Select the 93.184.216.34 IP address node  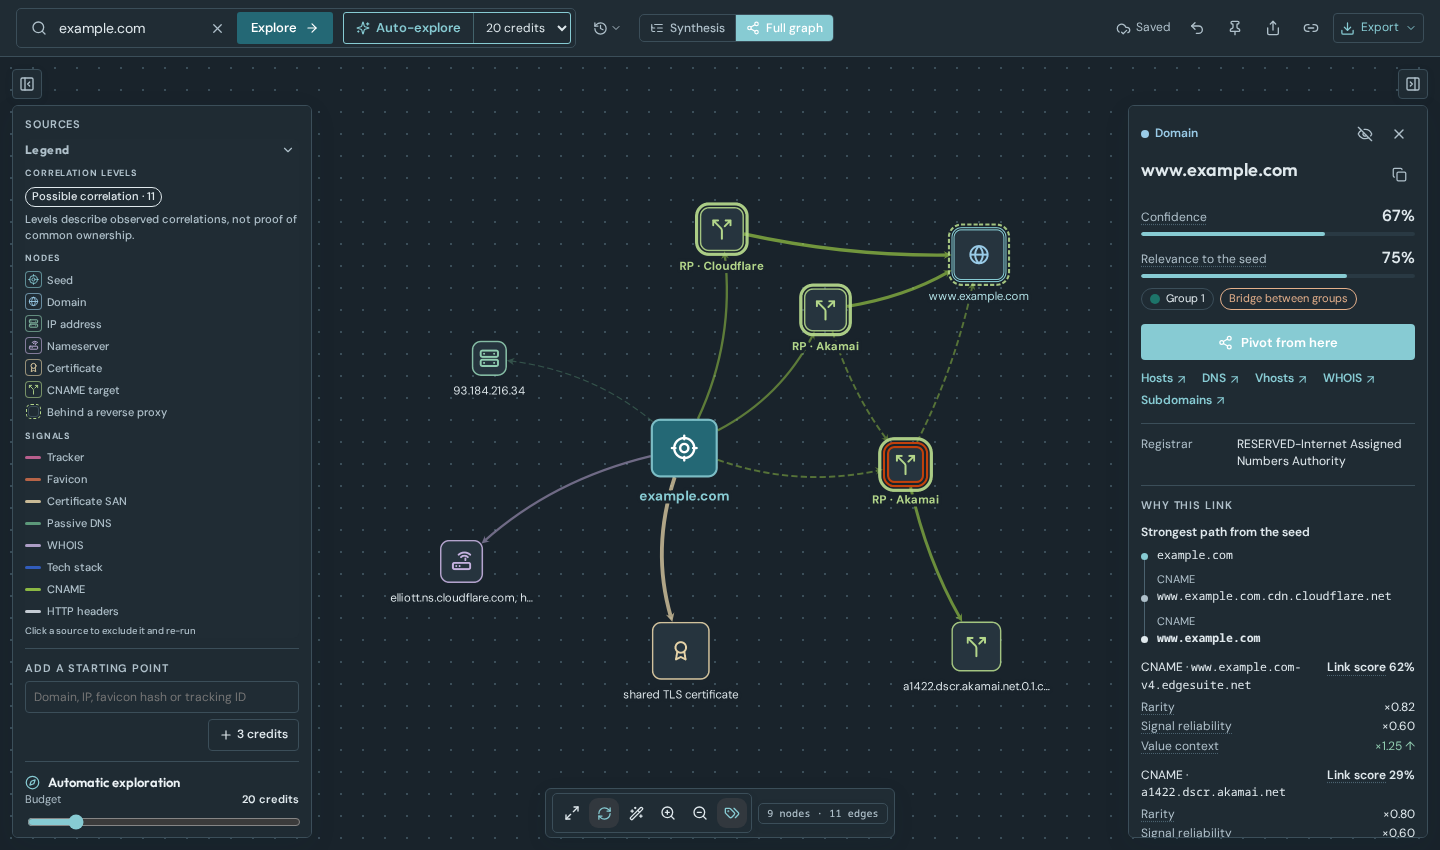(x=489, y=358)
